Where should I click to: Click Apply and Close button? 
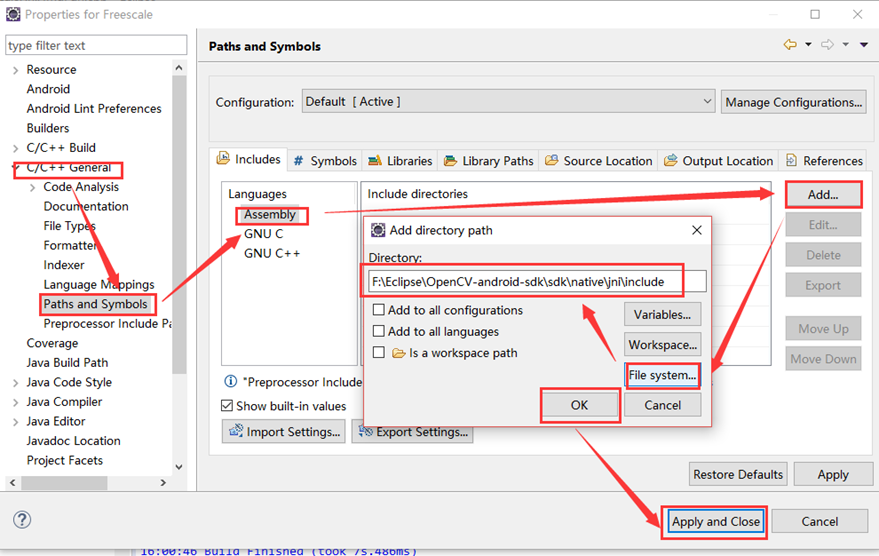point(716,521)
